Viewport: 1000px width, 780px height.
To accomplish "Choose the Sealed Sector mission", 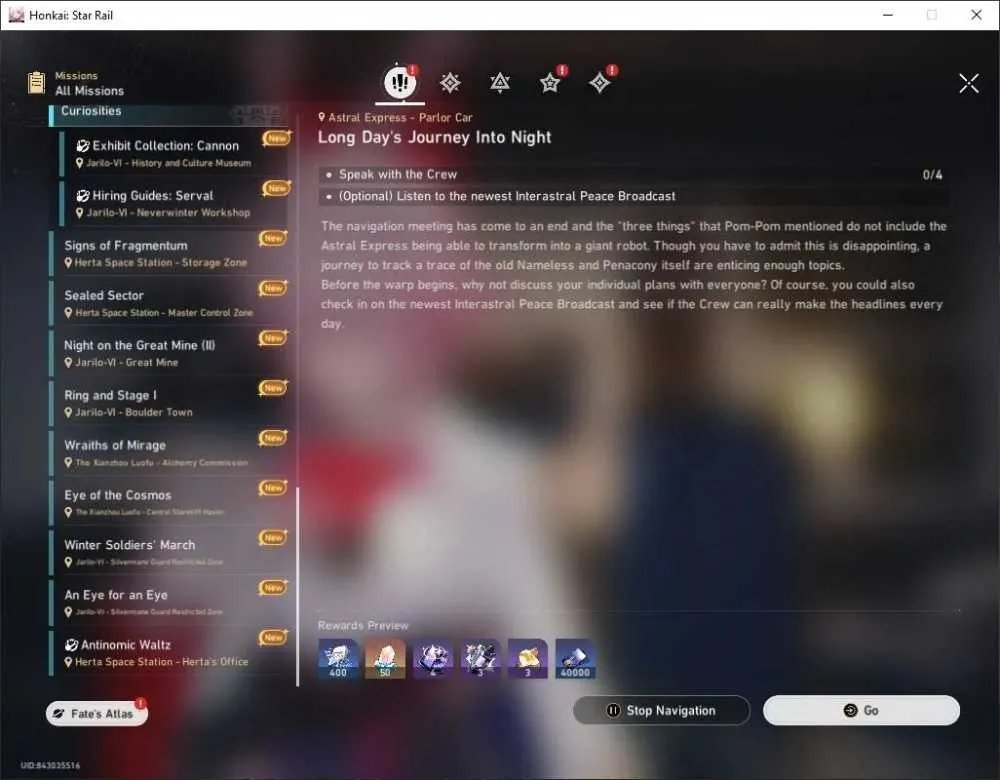I will click(x=168, y=303).
